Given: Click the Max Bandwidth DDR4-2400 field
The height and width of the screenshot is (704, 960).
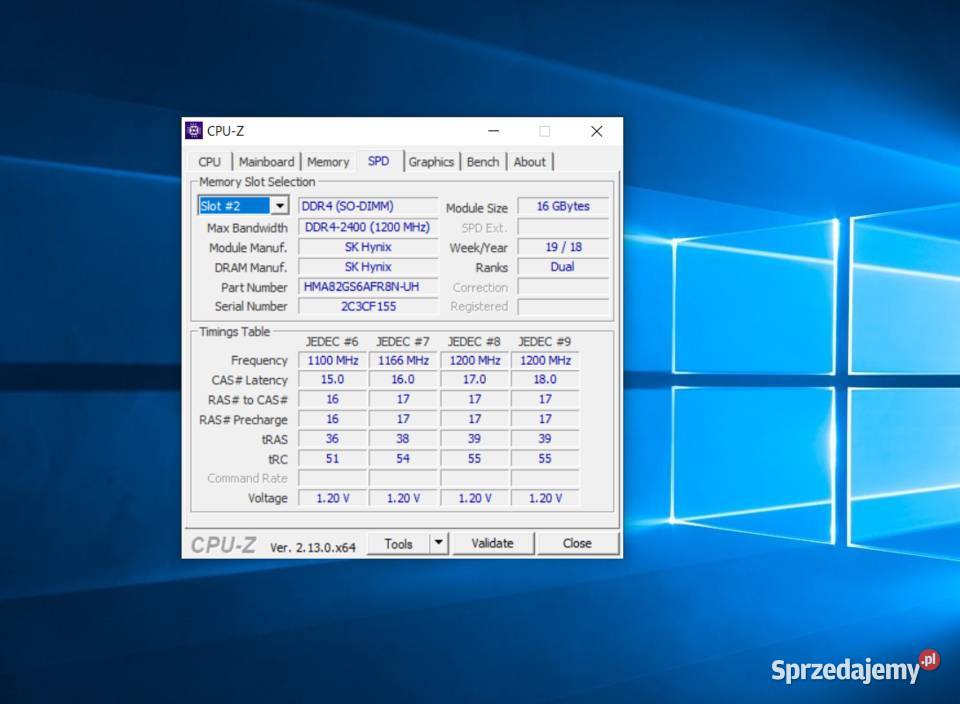Looking at the screenshot, I should pyautogui.click(x=368, y=227).
